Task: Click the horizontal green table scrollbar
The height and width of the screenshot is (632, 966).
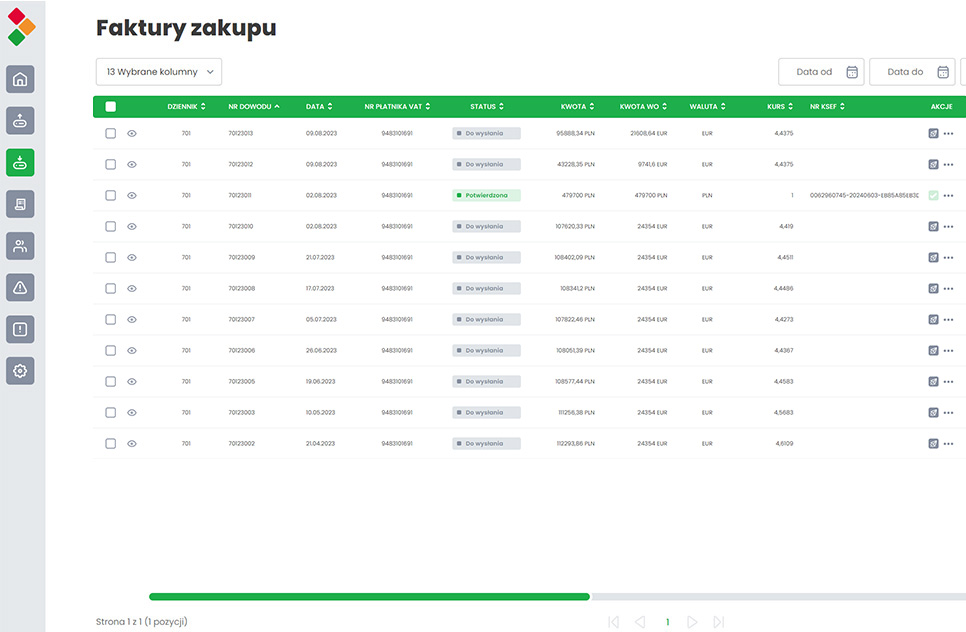Action: (x=369, y=597)
